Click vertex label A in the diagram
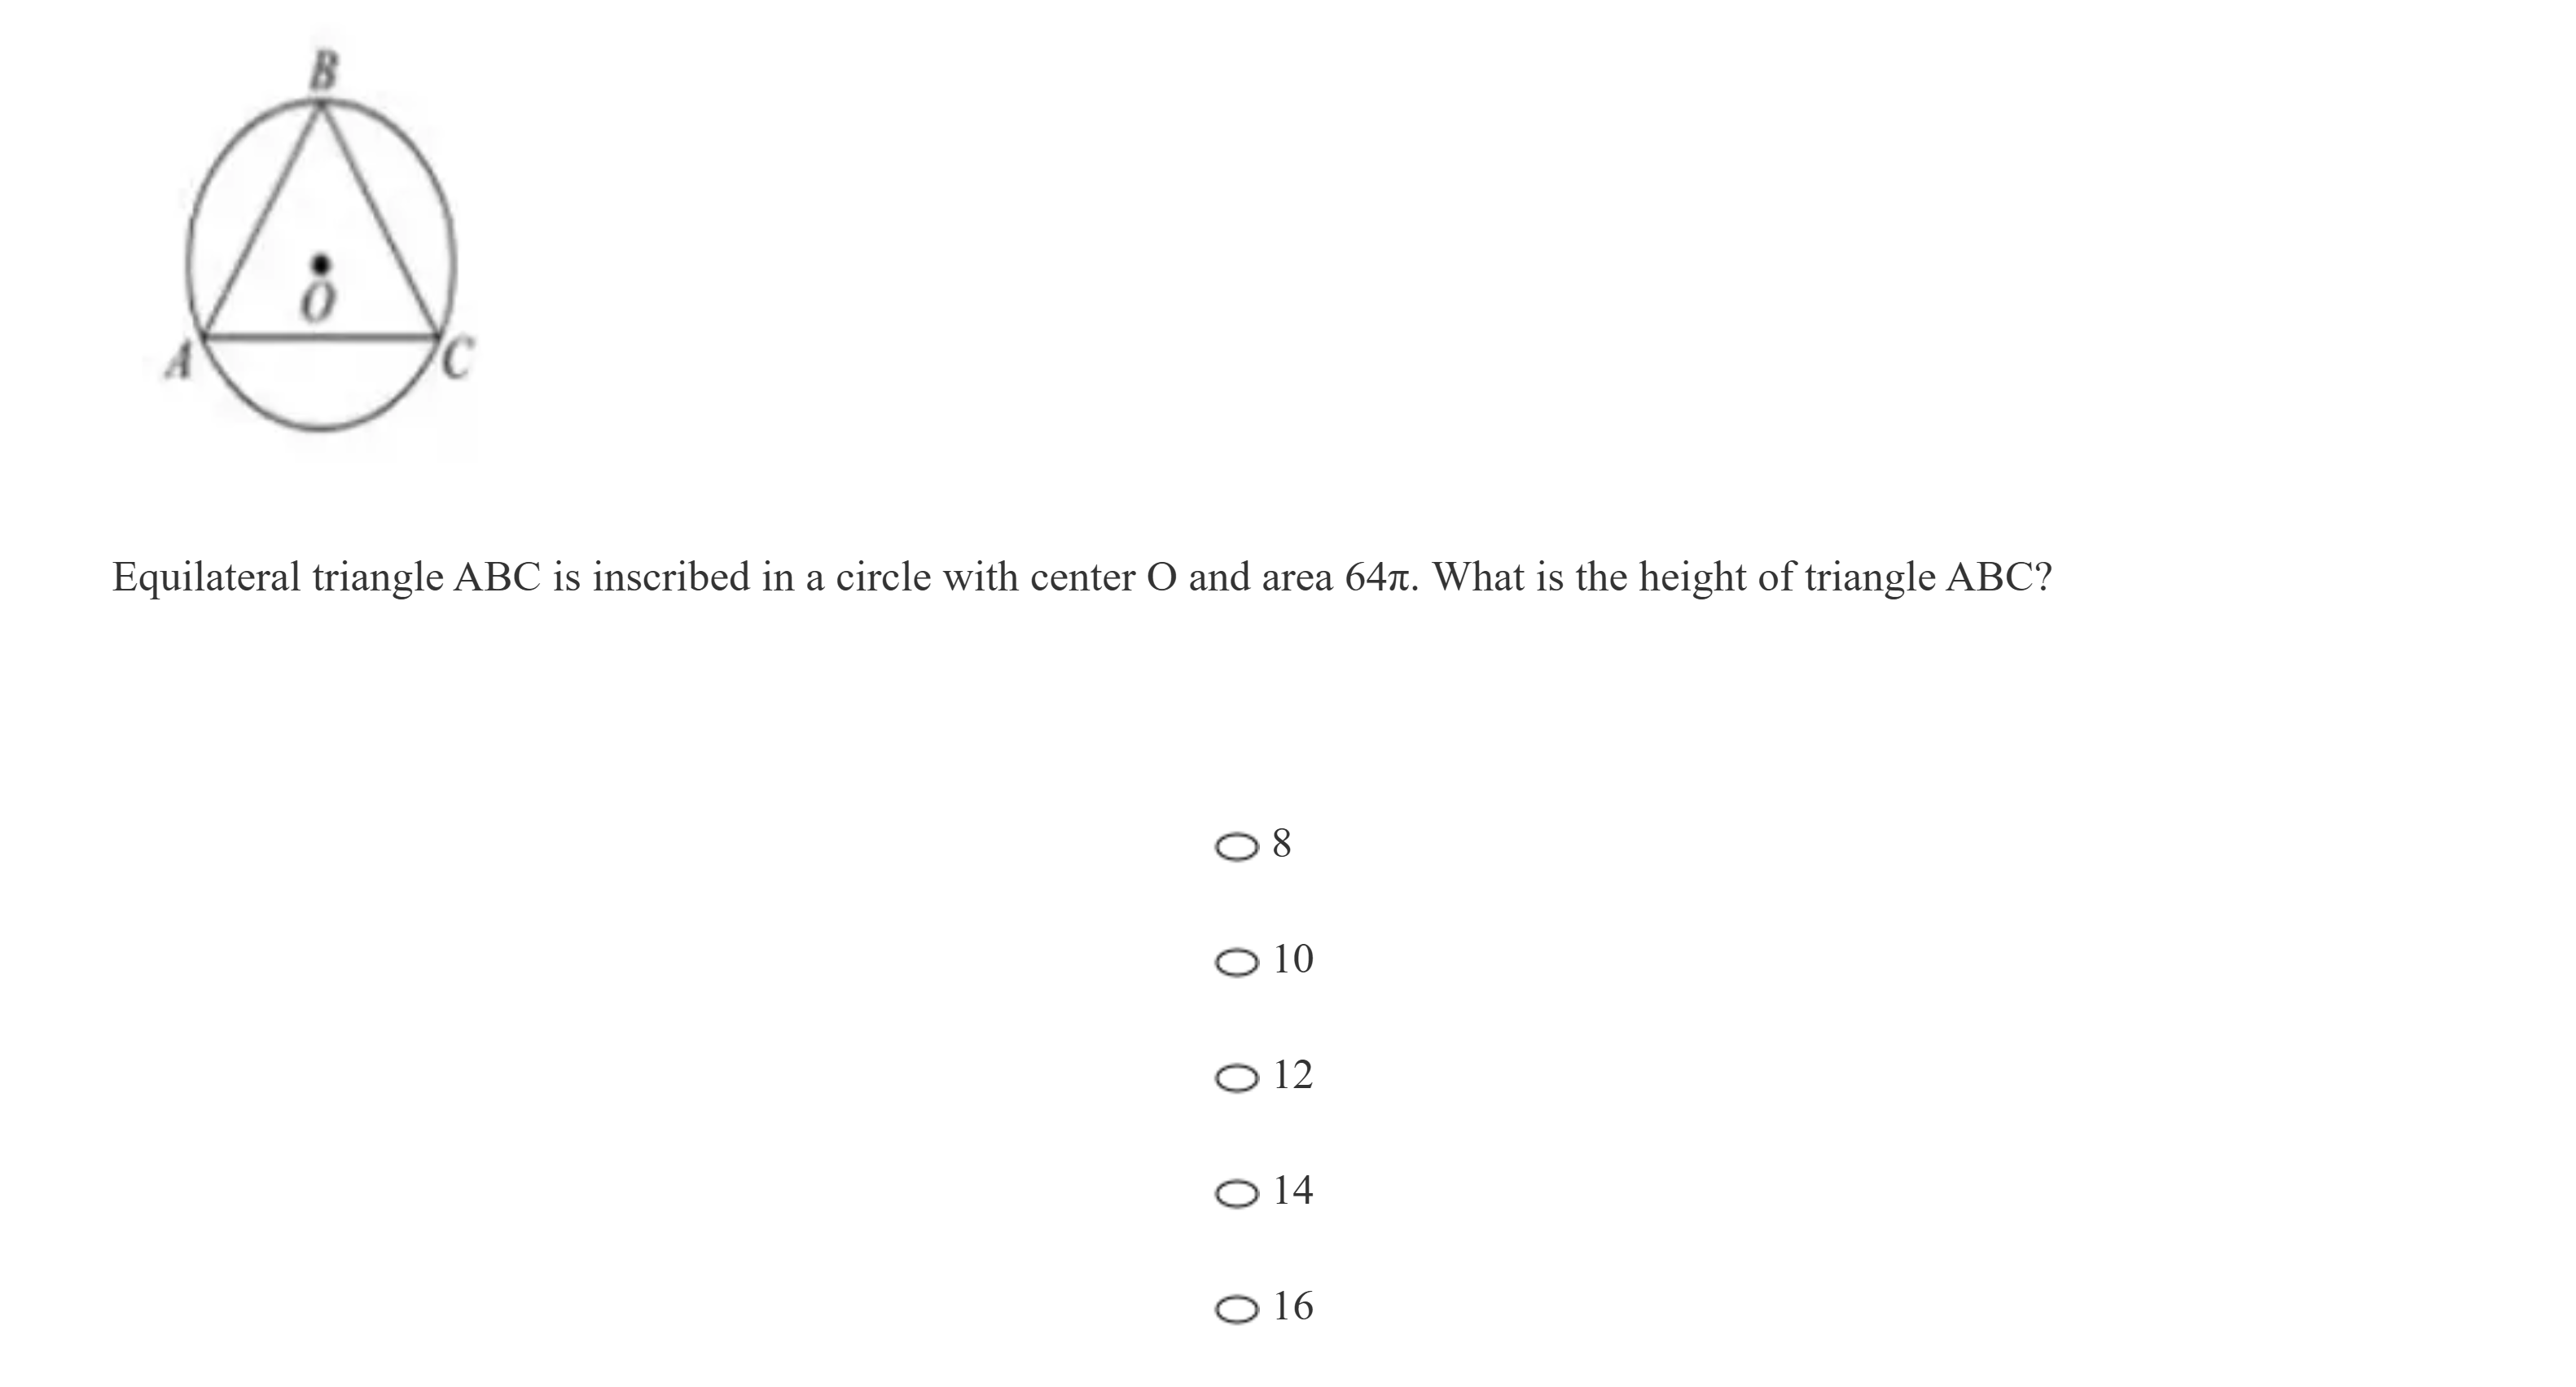2576x1387 pixels. pos(179,361)
